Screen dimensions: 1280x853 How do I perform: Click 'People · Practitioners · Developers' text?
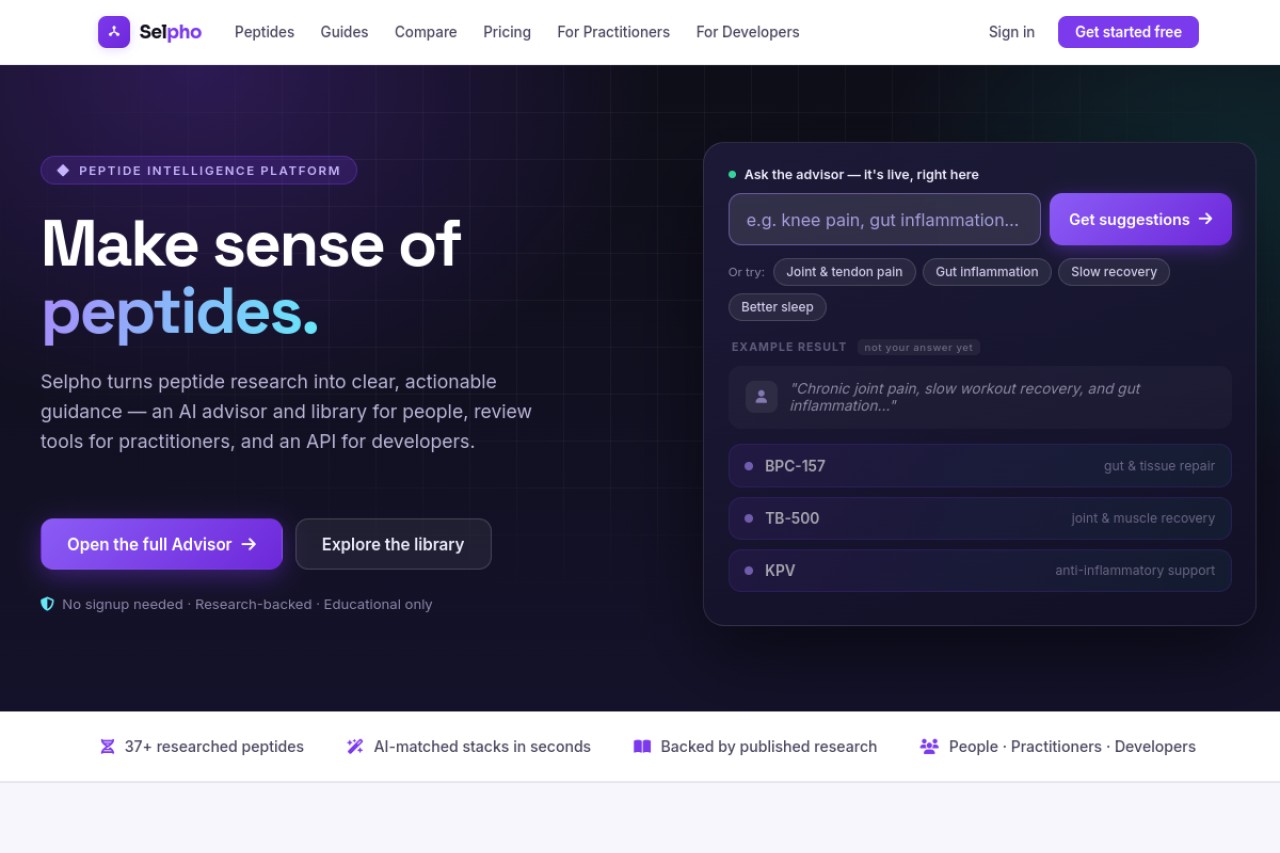1072,746
